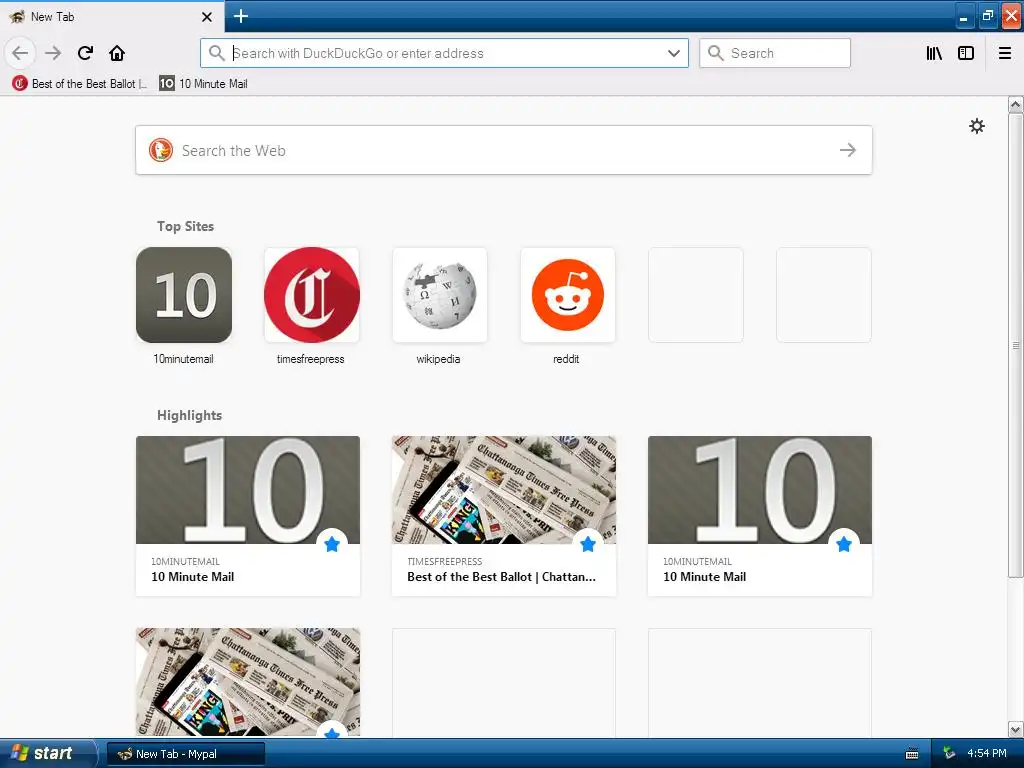This screenshot has width=1024, height=768.
Task: Click the system tray clock 4:54 PM
Action: [987, 753]
